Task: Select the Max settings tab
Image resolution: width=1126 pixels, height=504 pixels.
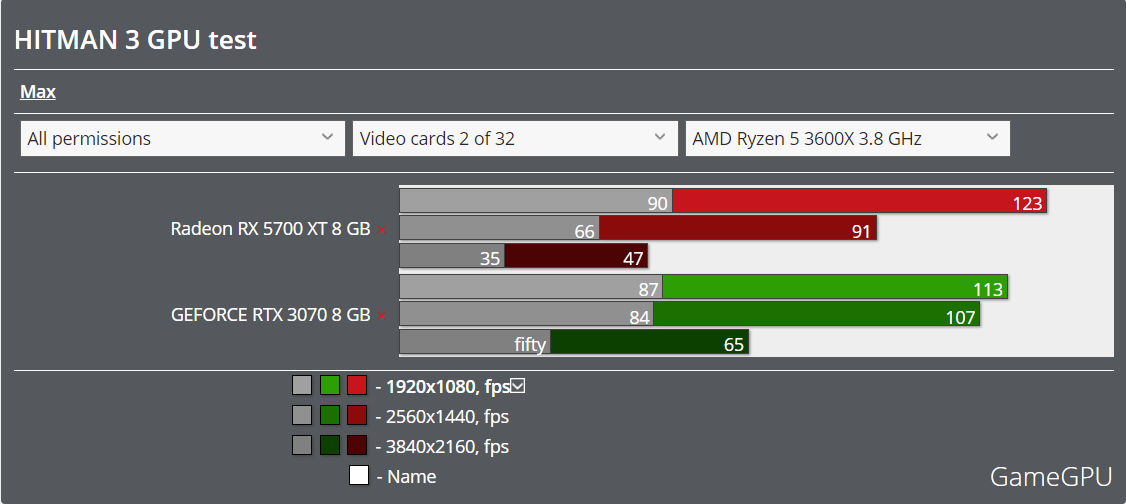Action: 38,92
